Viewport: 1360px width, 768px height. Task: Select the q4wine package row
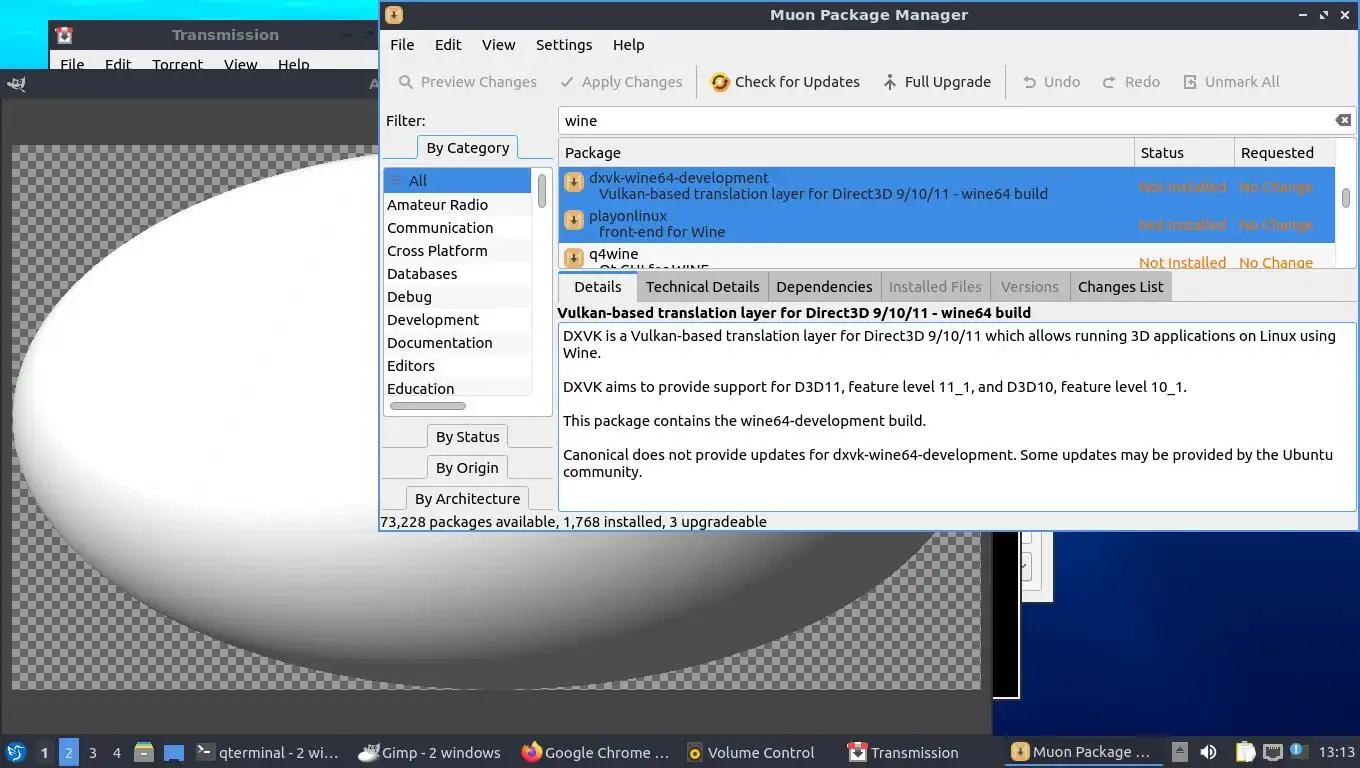tap(947, 258)
